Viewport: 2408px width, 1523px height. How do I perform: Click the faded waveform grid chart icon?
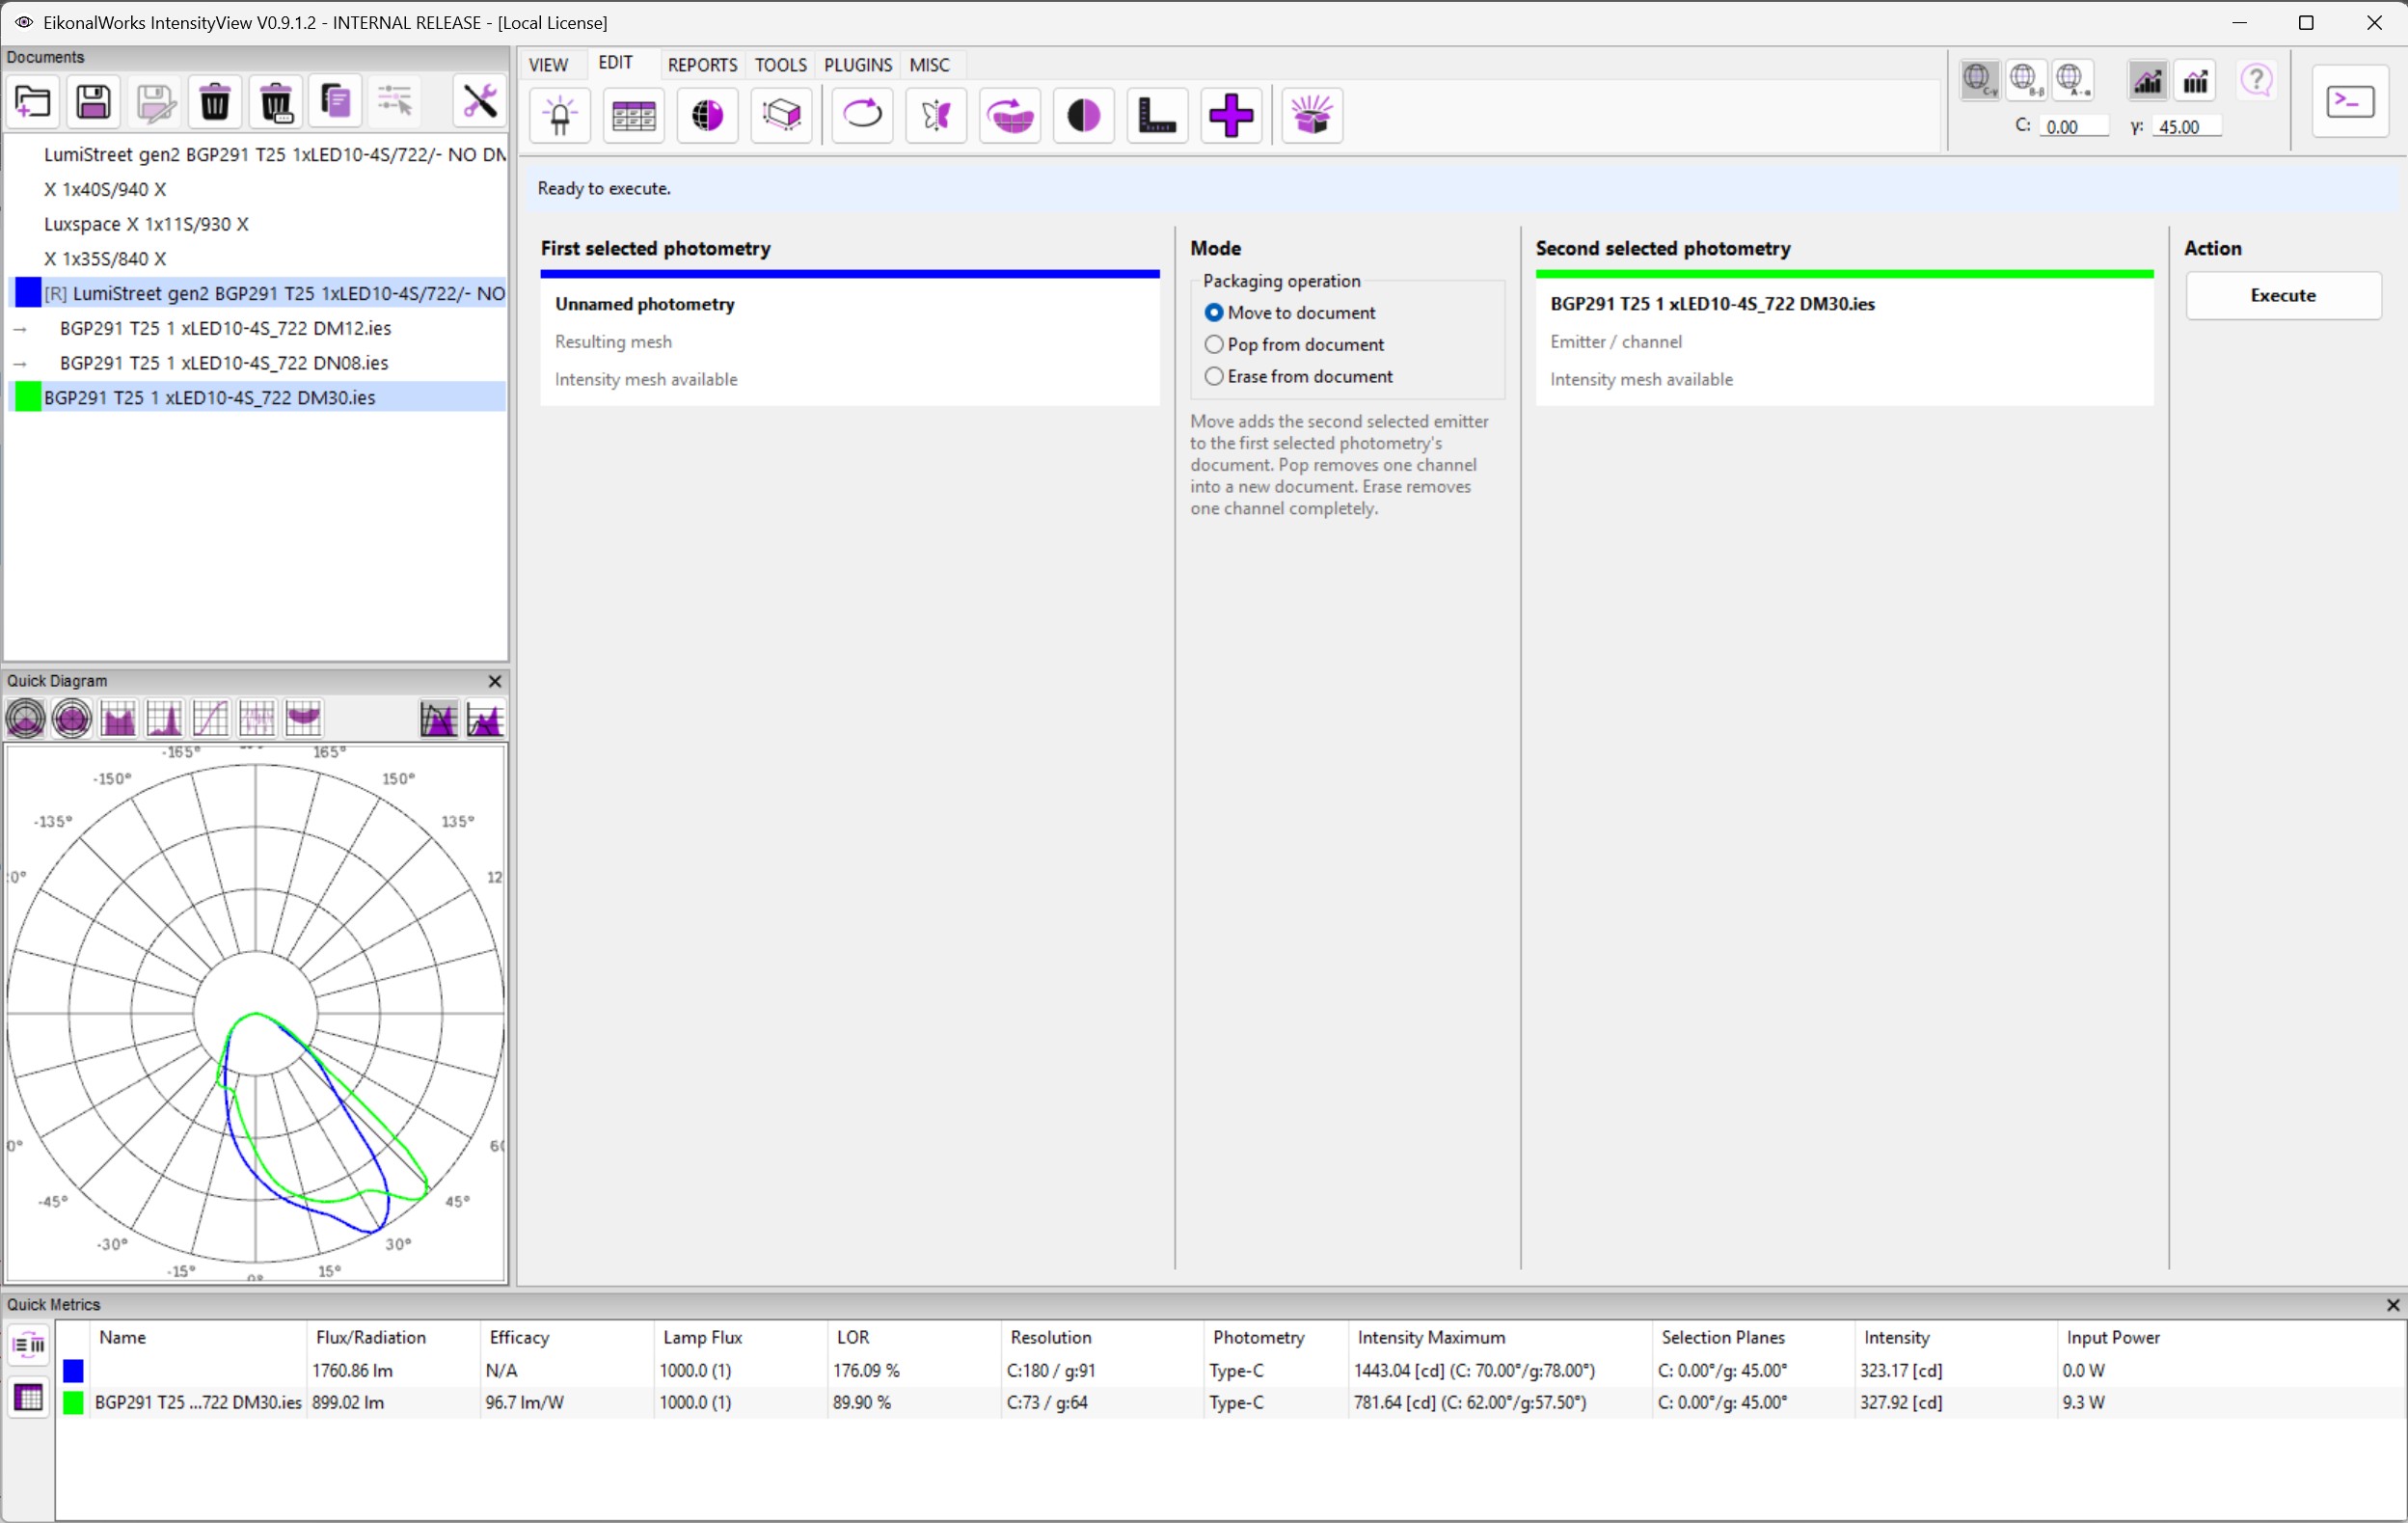pos(257,719)
